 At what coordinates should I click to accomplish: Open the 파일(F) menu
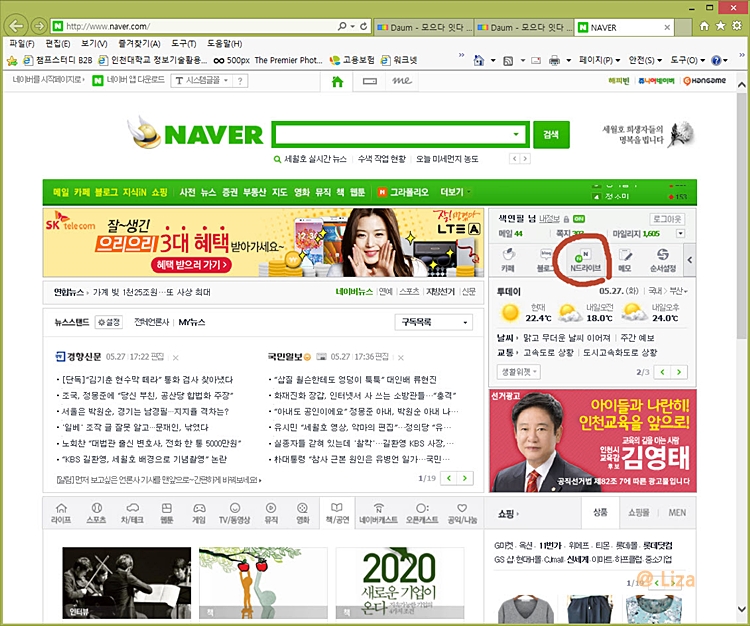tap(22, 44)
